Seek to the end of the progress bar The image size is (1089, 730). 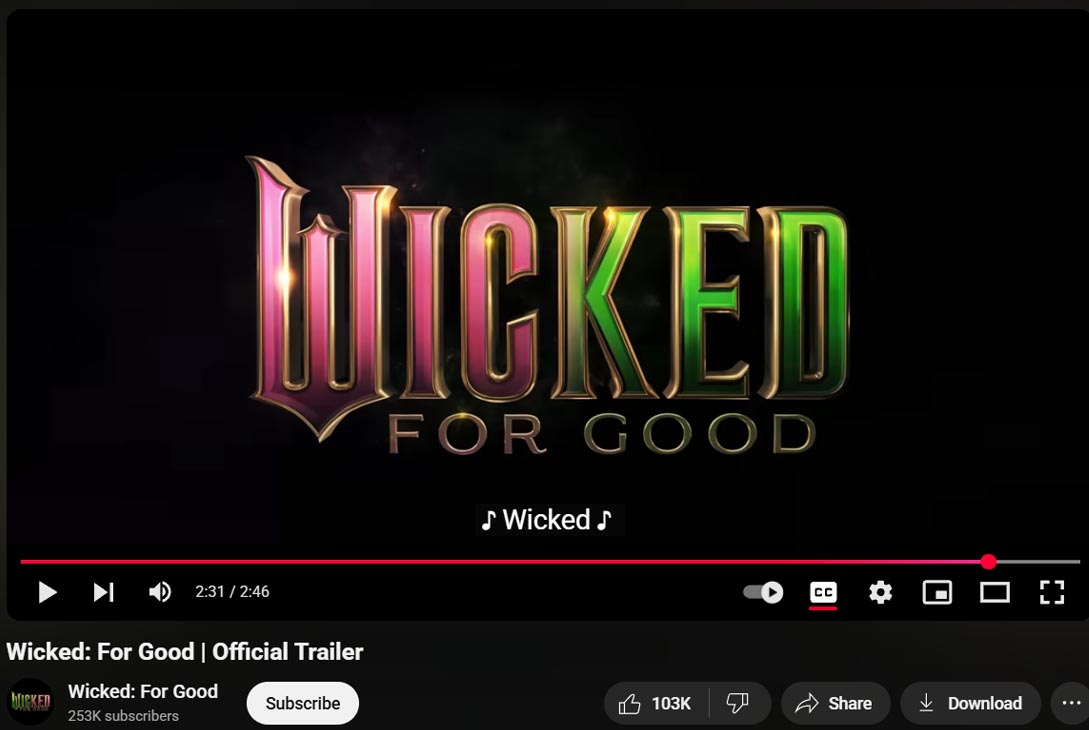point(1078,562)
